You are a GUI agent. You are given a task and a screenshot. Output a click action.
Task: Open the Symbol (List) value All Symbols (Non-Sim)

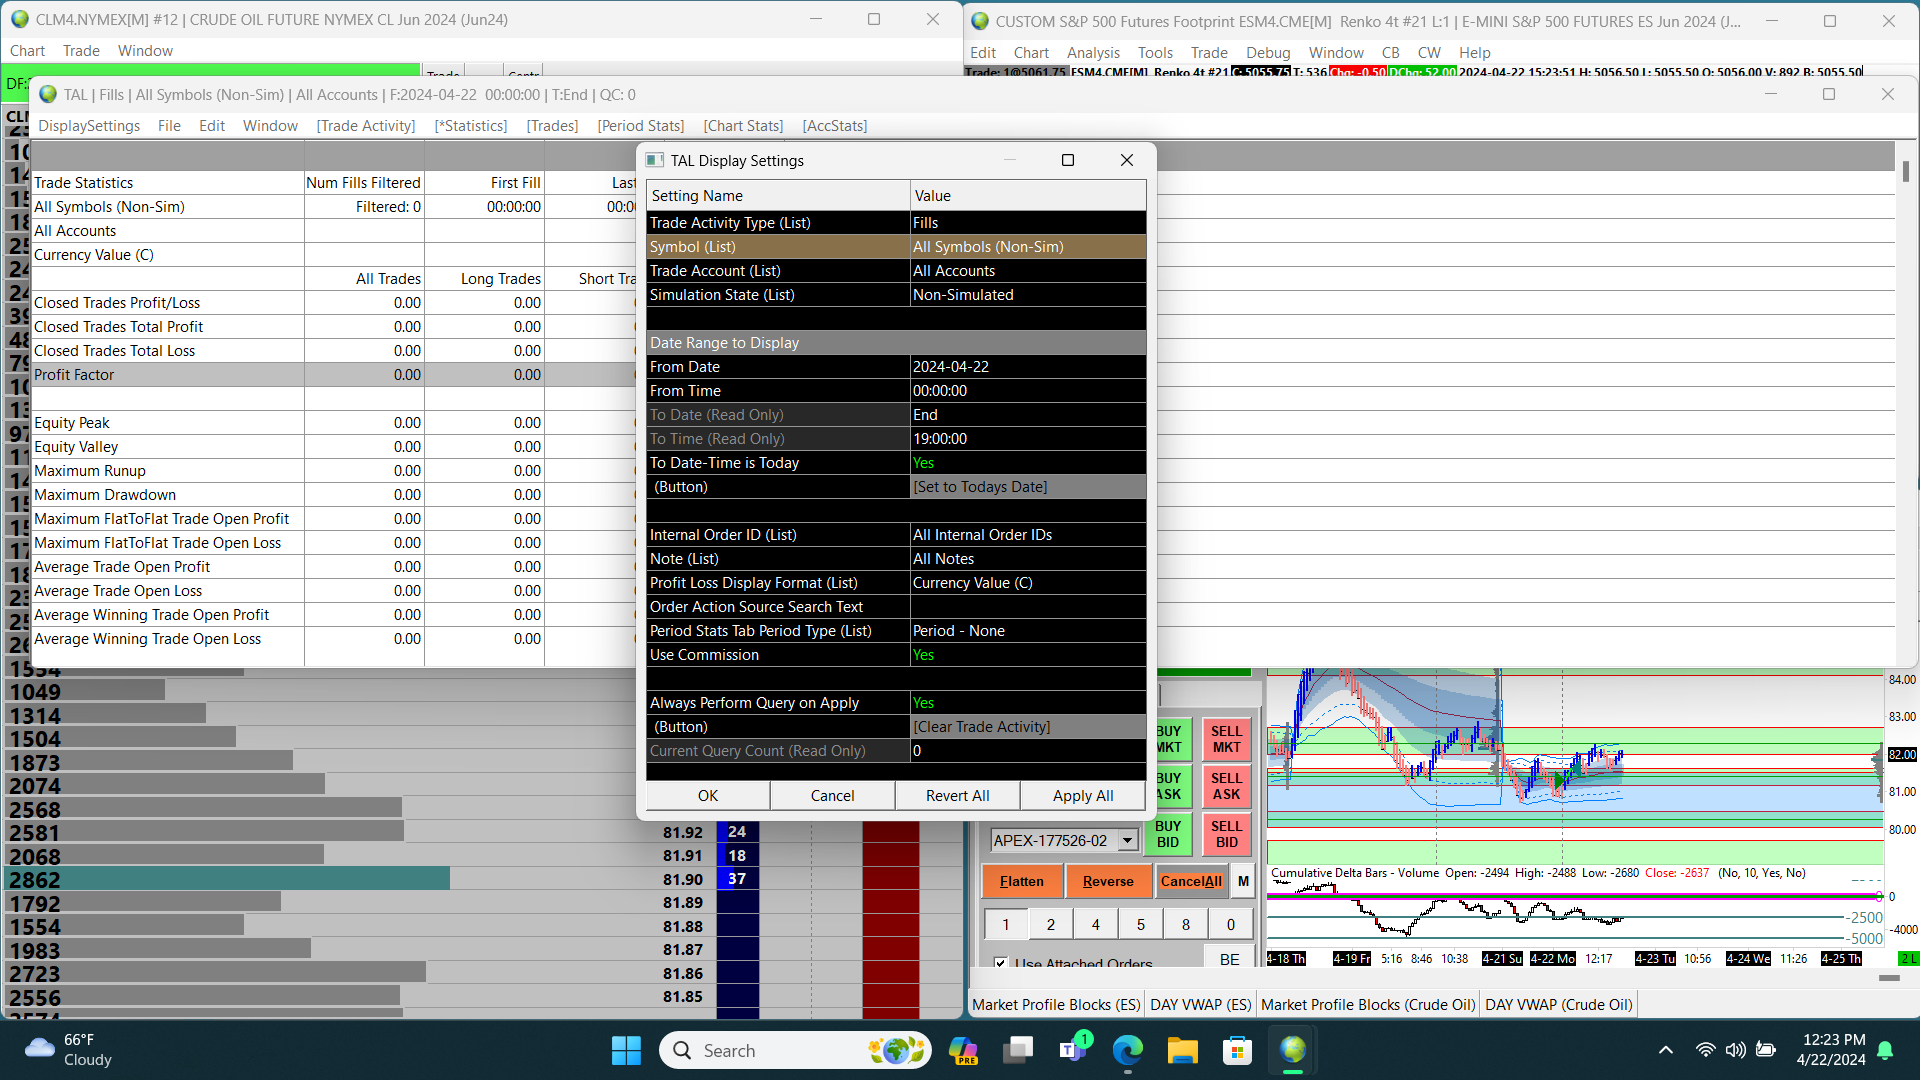tap(1027, 247)
